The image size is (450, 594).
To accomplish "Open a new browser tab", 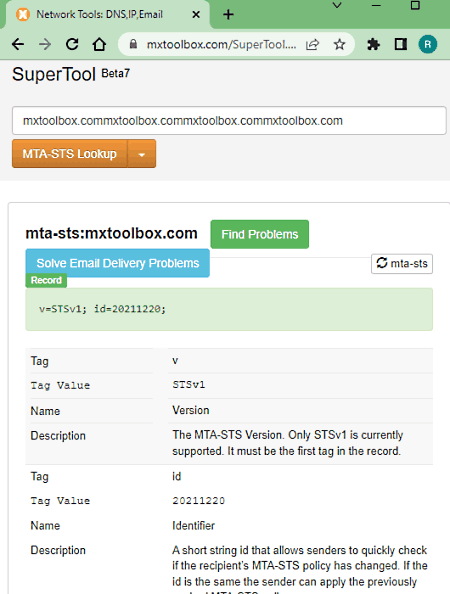I will pos(228,15).
